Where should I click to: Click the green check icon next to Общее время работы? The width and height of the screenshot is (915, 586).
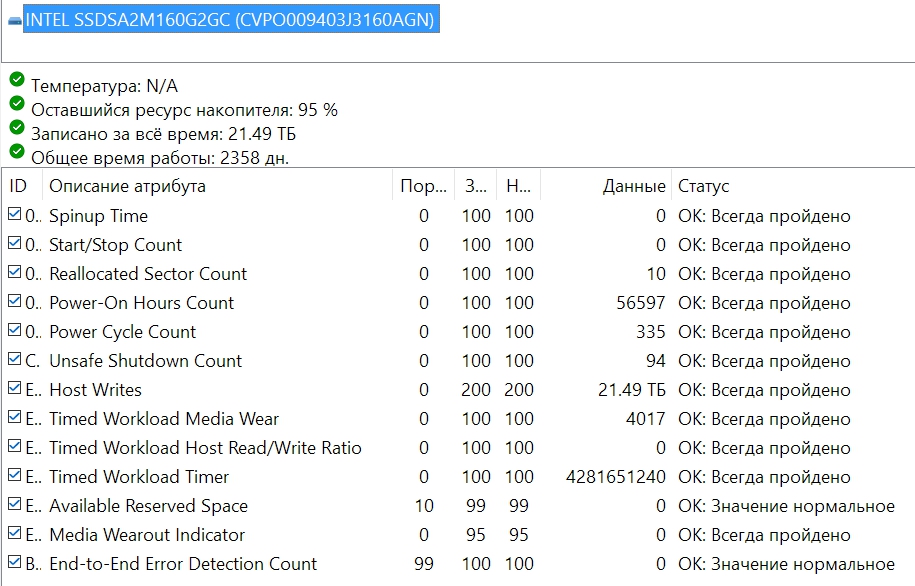(x=17, y=151)
